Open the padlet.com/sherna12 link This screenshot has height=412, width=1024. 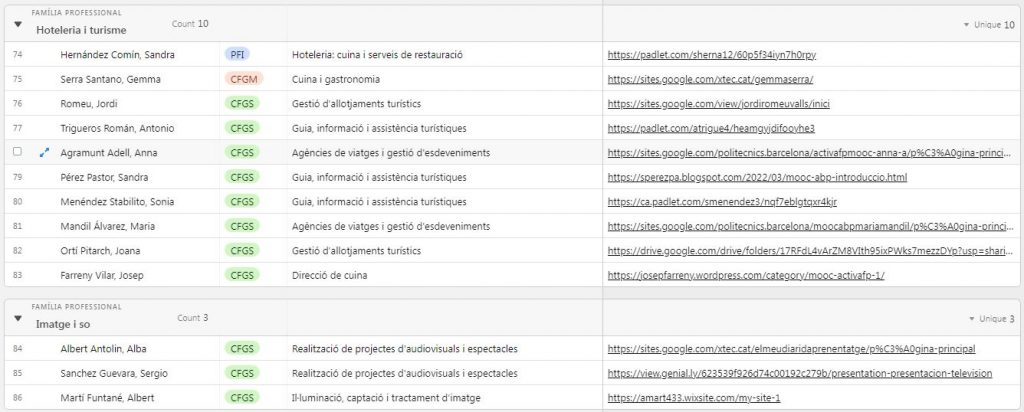click(711, 54)
